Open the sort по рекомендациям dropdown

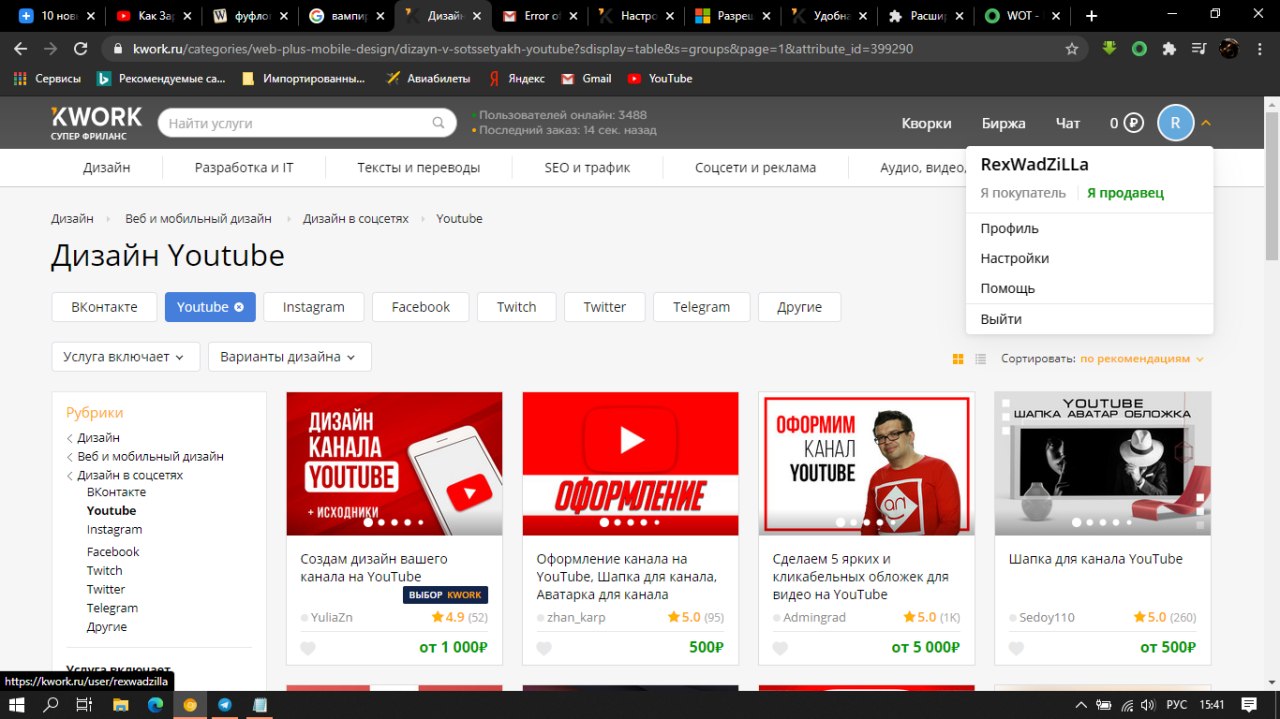click(1142, 358)
